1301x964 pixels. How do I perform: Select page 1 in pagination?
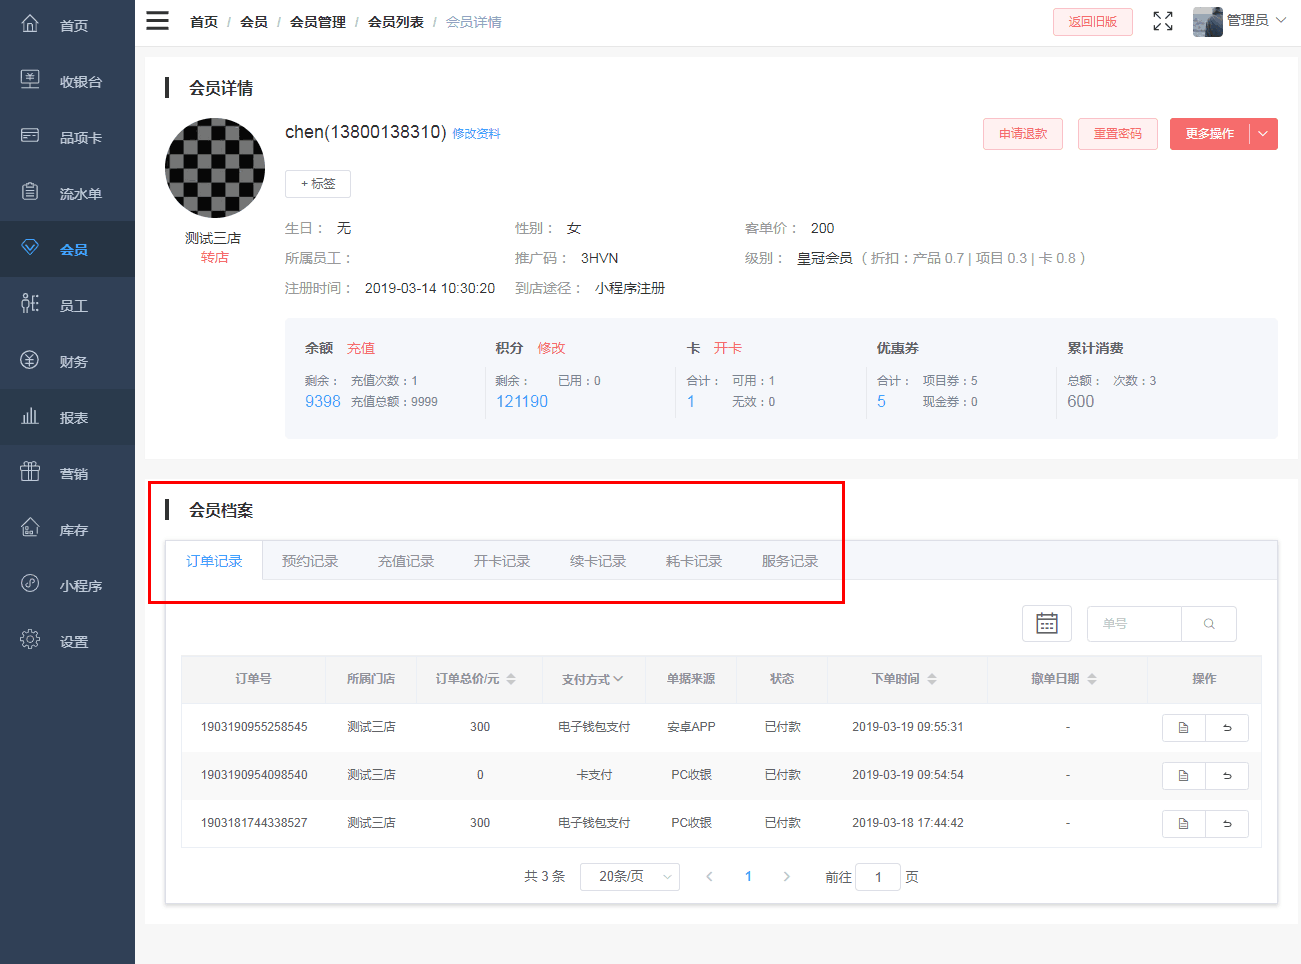(748, 877)
